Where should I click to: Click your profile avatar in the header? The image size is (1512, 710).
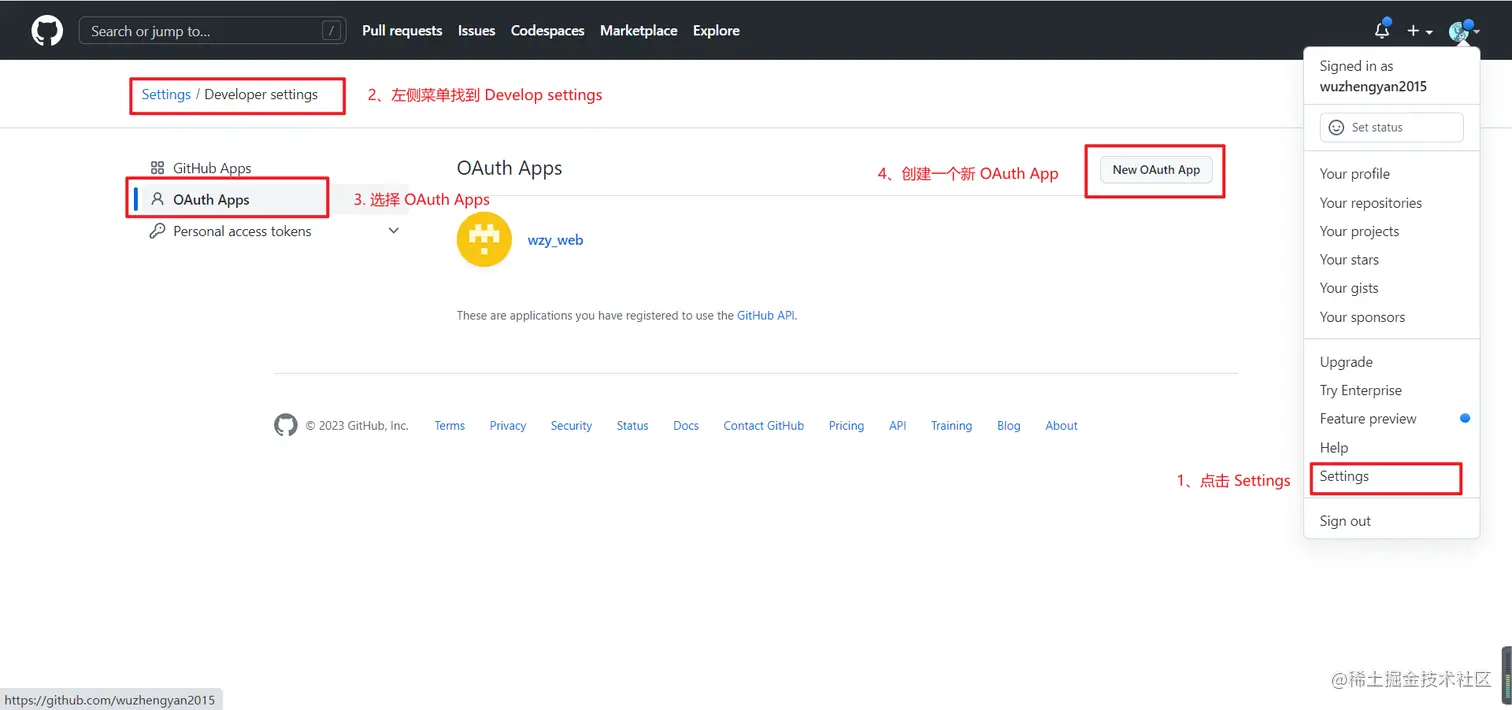click(x=1459, y=30)
